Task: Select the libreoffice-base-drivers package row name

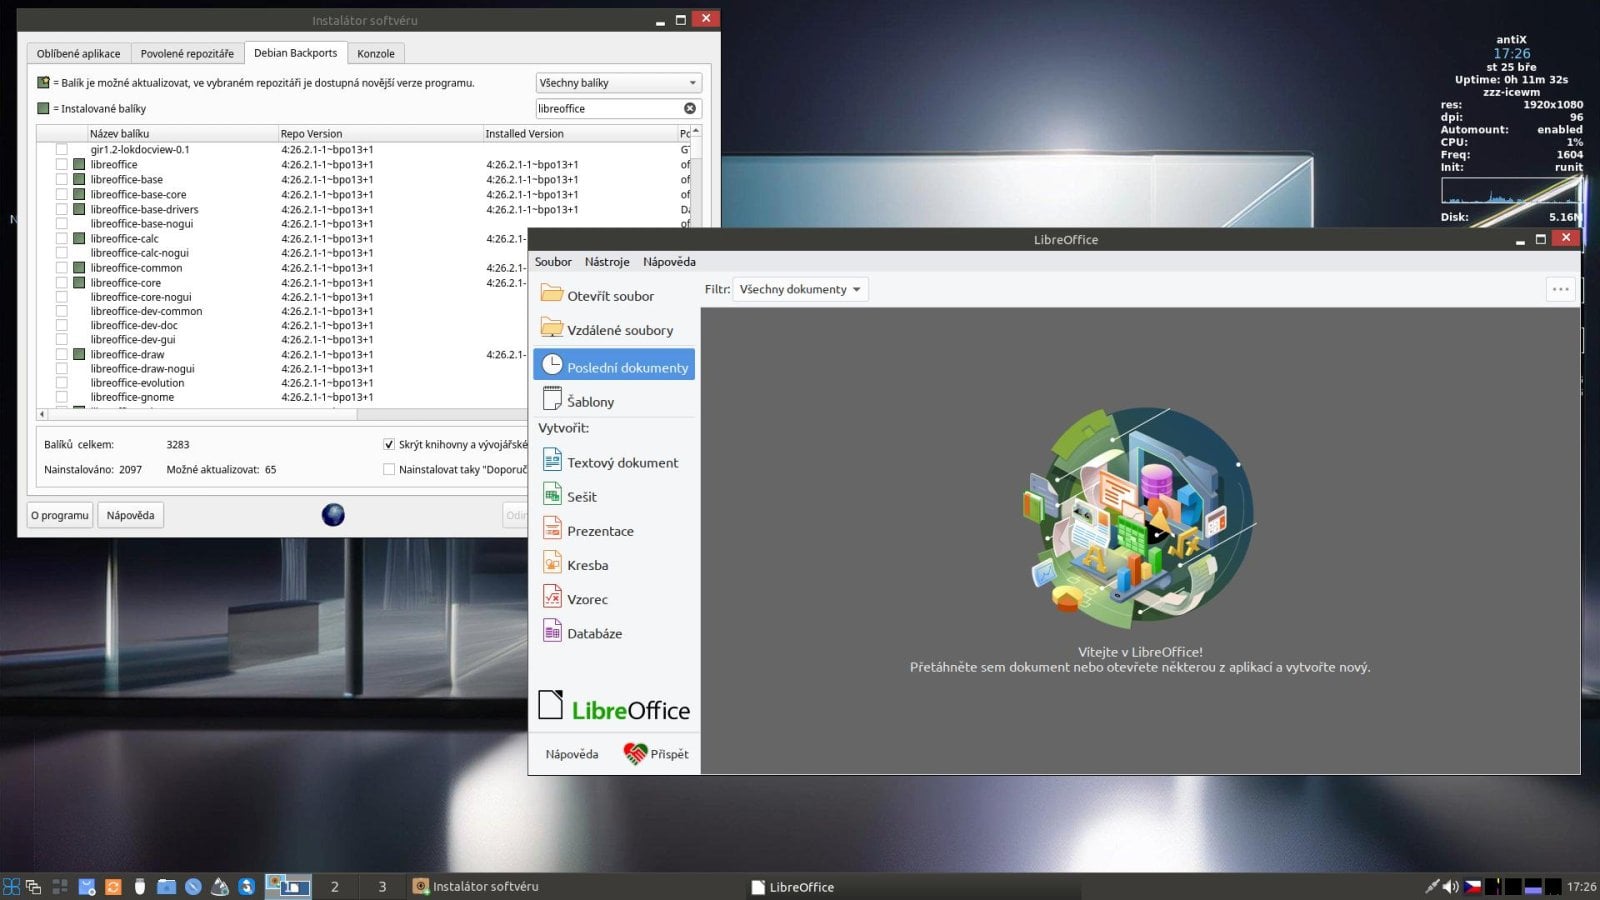Action: [144, 210]
